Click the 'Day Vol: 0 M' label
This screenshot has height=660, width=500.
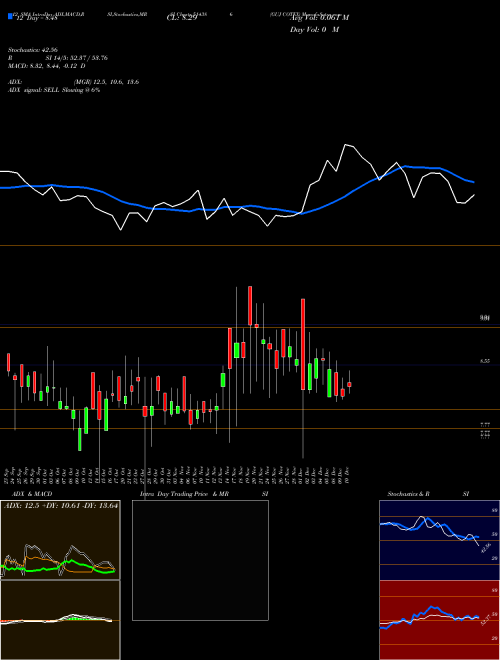[314, 30]
